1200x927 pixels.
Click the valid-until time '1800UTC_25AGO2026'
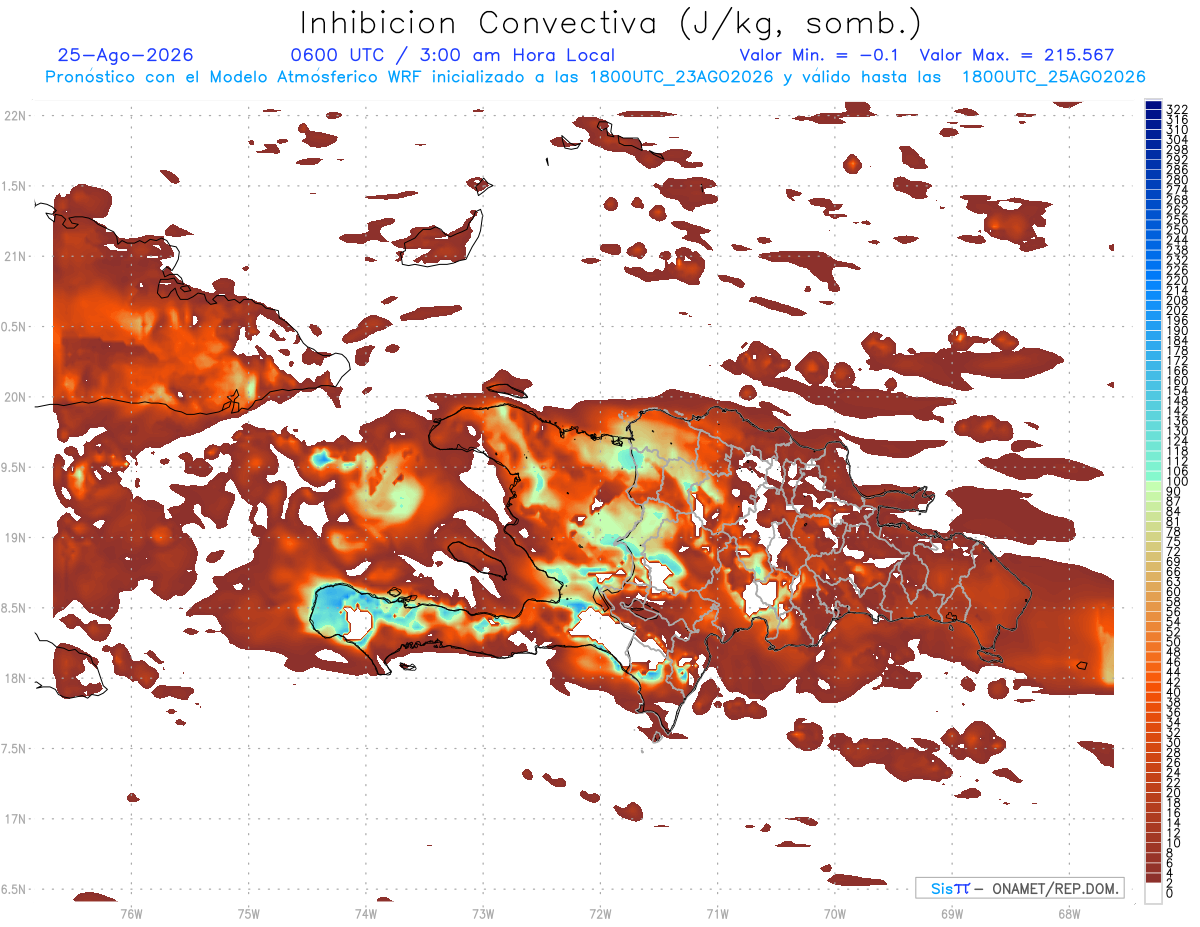(x=1053, y=77)
